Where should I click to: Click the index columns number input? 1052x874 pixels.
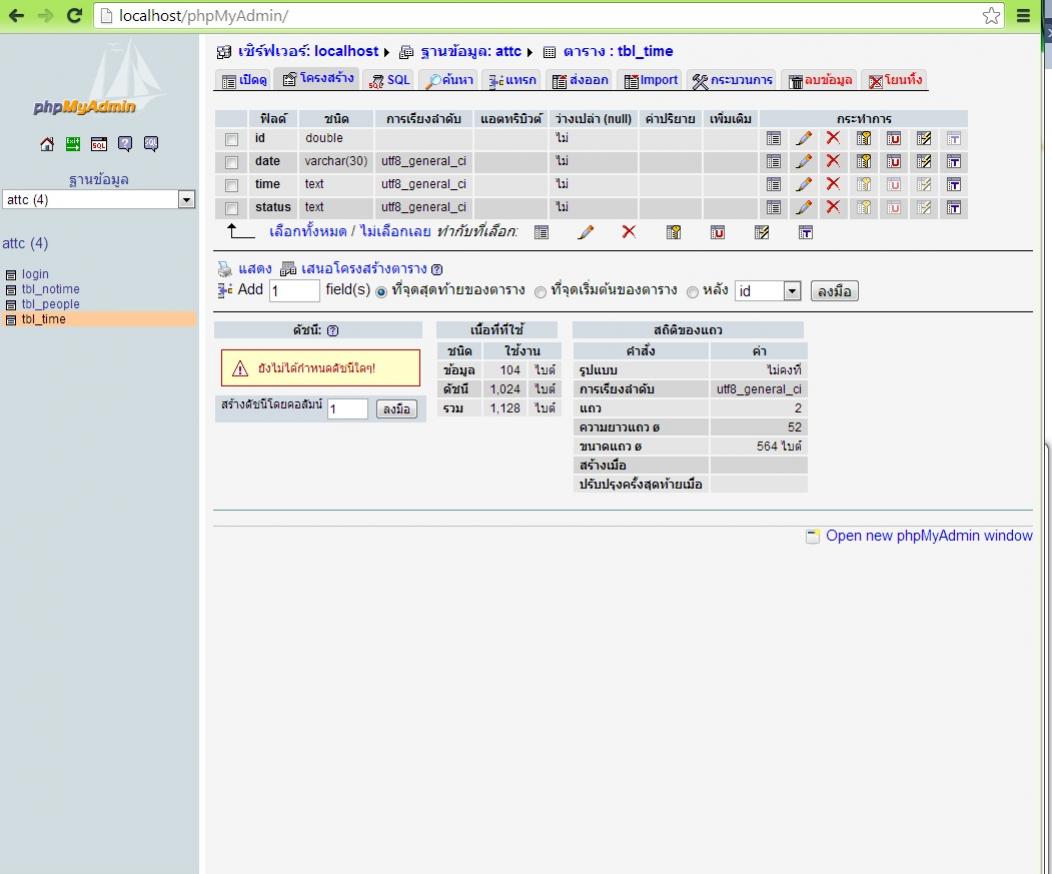click(348, 408)
